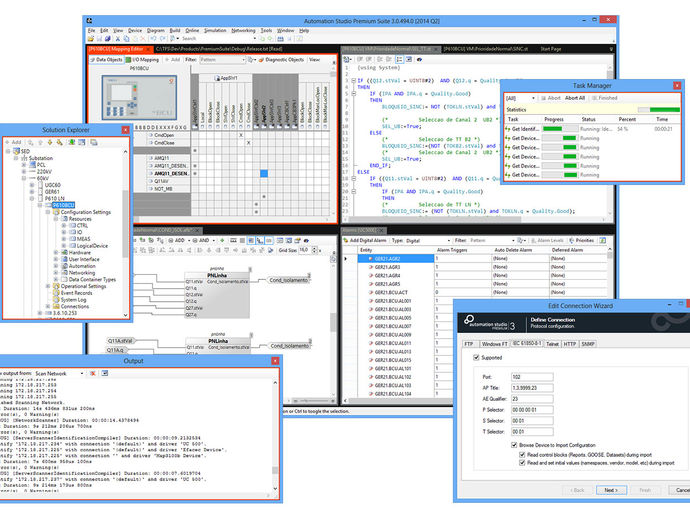
Task: Toggle the Supported checkbox
Action: [476, 357]
